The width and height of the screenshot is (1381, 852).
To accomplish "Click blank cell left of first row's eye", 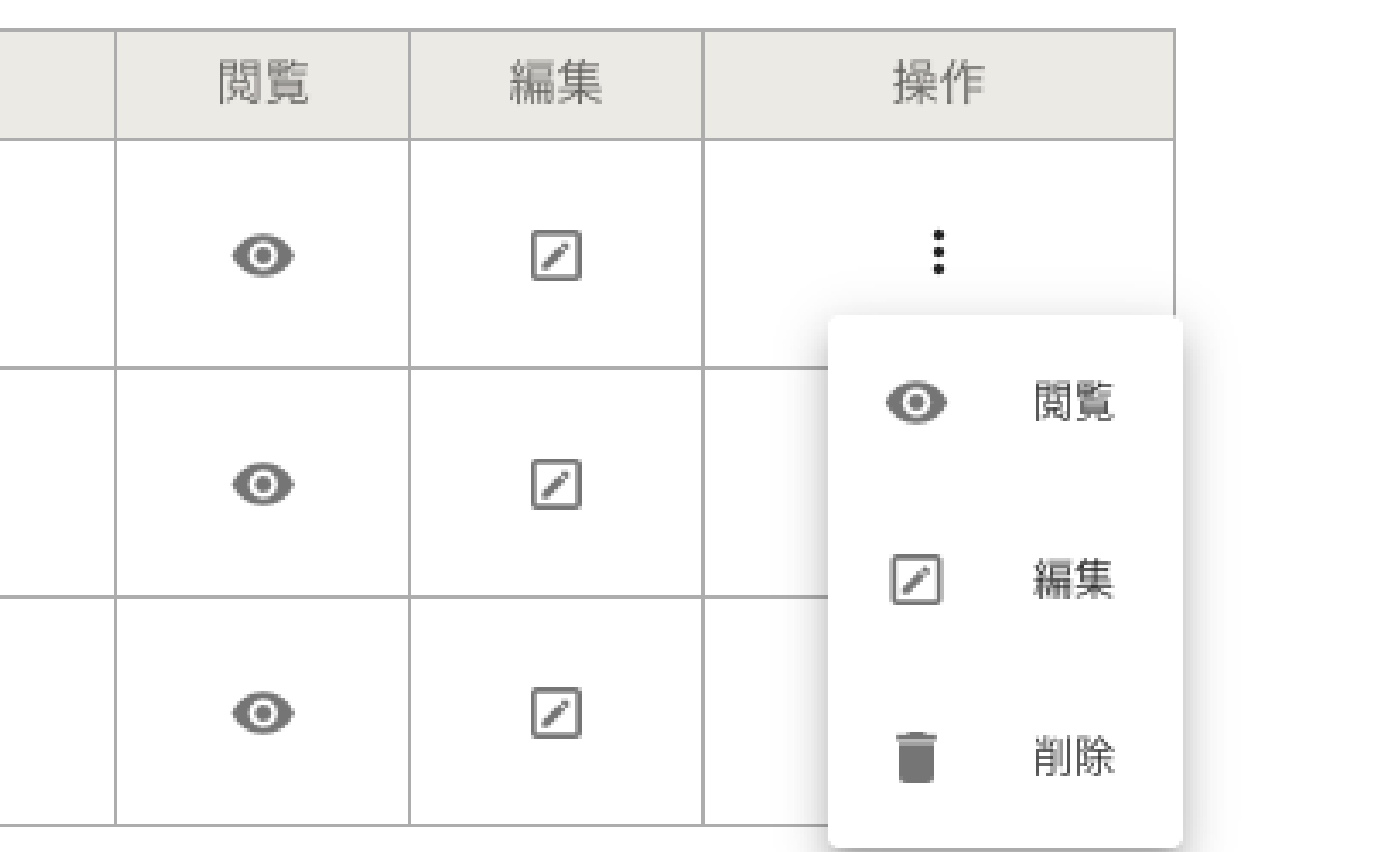I will tap(57, 254).
